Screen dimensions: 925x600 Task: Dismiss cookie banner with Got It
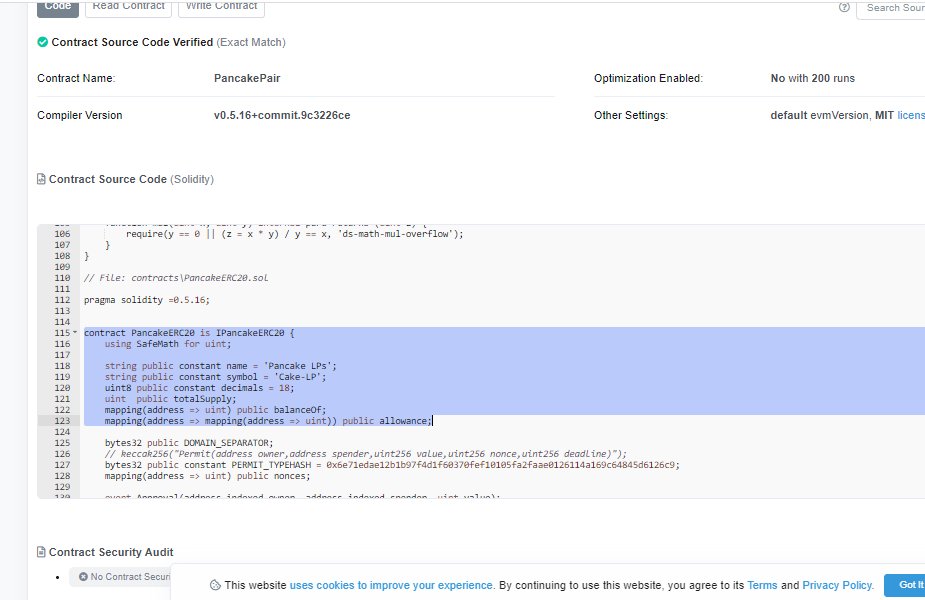point(905,585)
